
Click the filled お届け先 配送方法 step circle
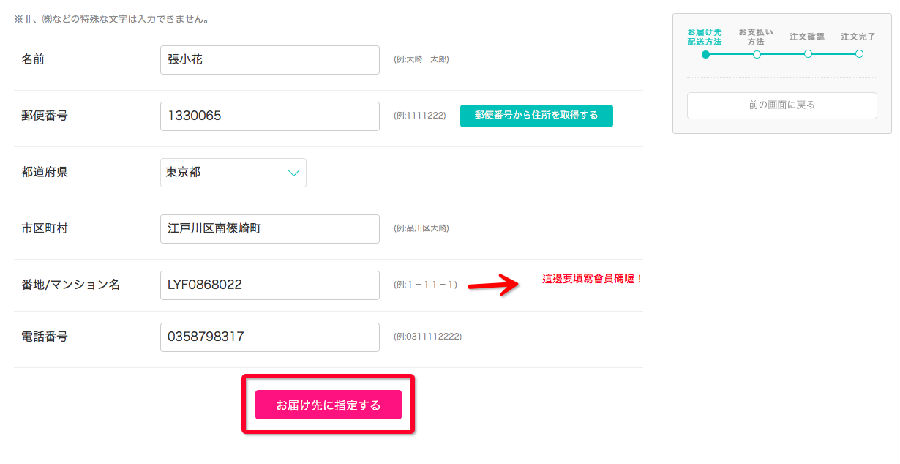(705, 54)
